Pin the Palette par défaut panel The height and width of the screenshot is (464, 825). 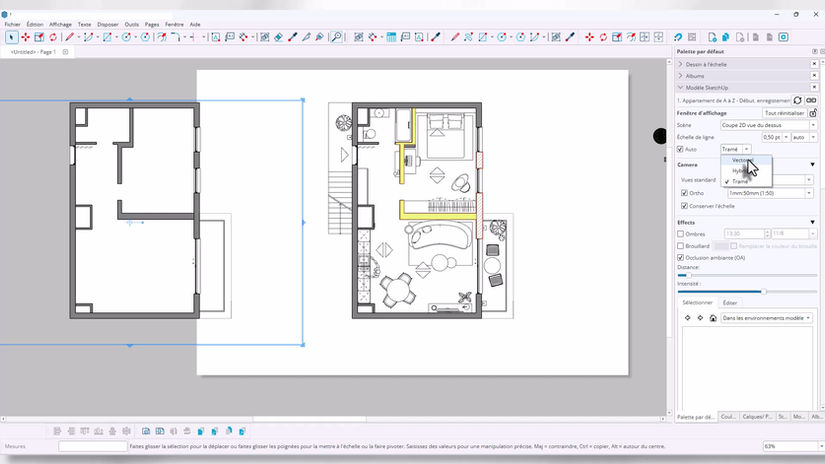click(x=814, y=52)
